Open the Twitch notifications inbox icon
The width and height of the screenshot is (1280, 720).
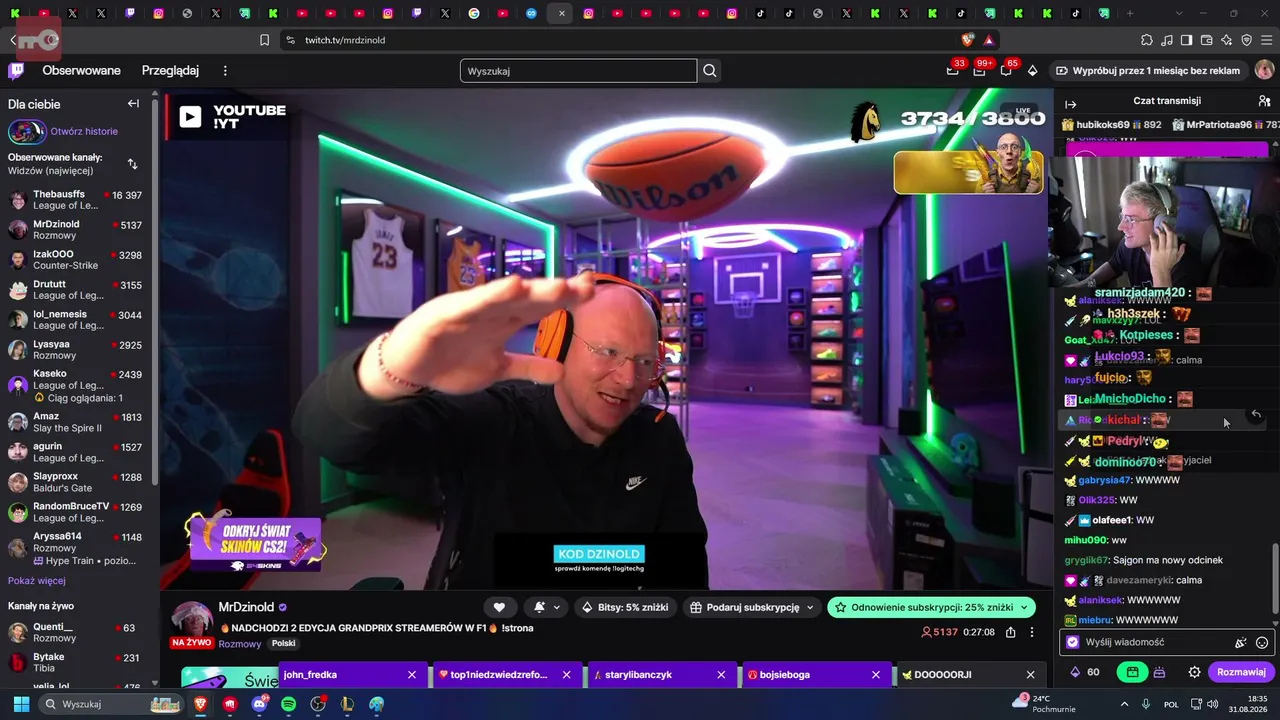pos(980,71)
